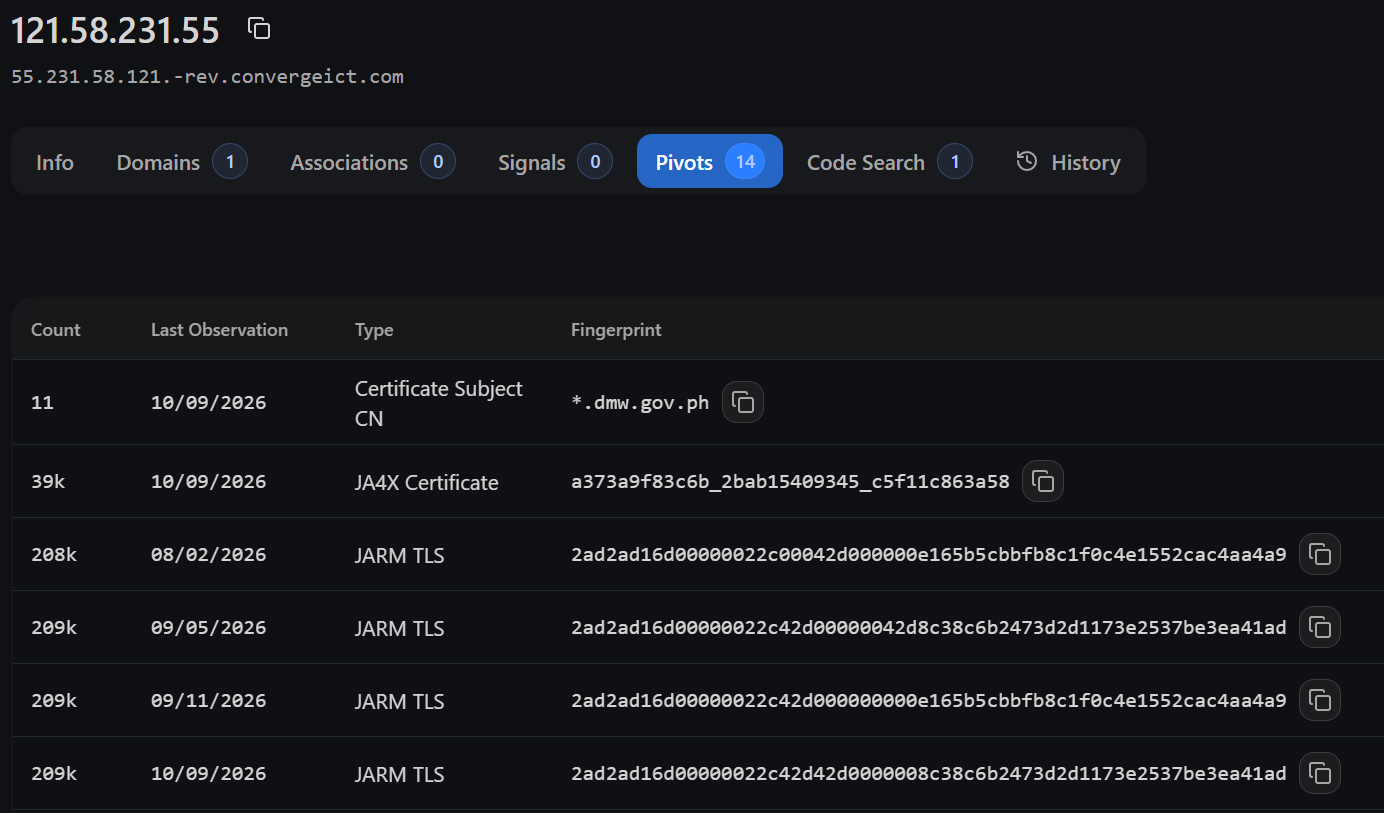Sort by the Count column header
Image resolution: width=1384 pixels, height=813 pixels.
(56, 330)
